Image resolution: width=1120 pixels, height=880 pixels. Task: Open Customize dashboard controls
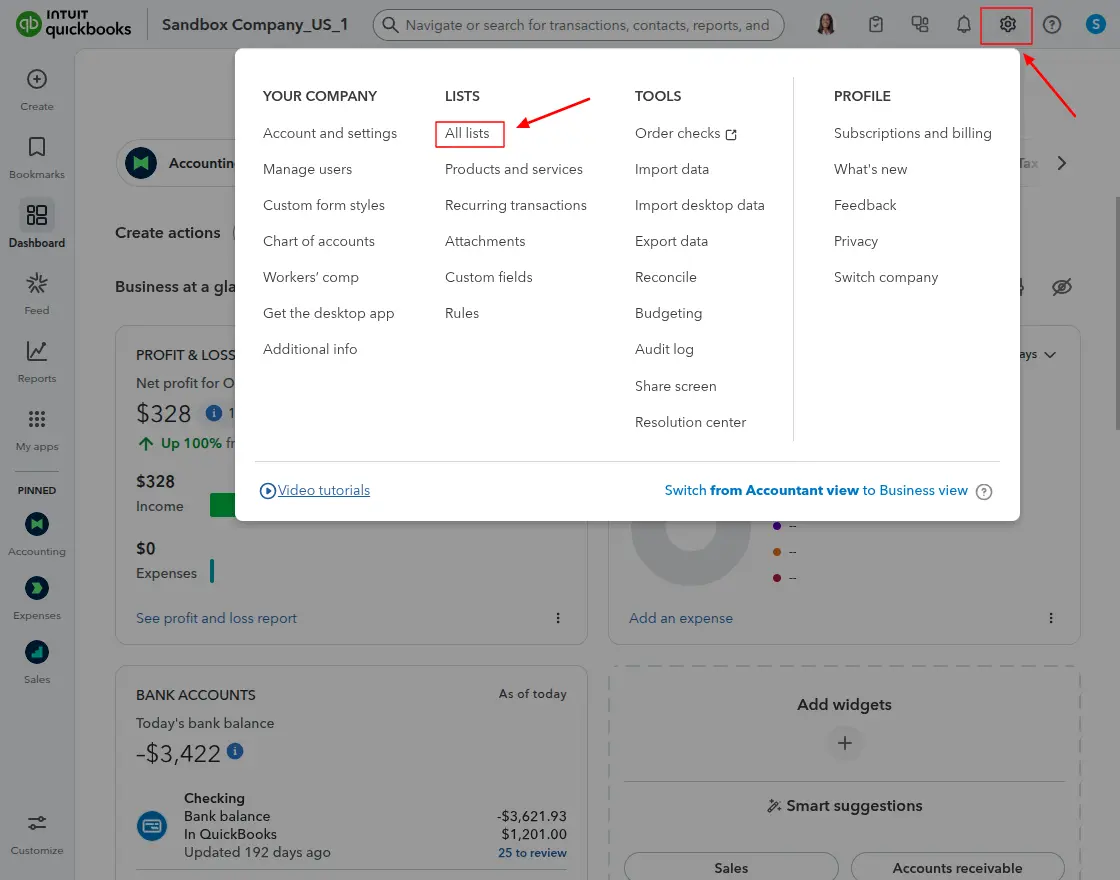click(x=37, y=824)
